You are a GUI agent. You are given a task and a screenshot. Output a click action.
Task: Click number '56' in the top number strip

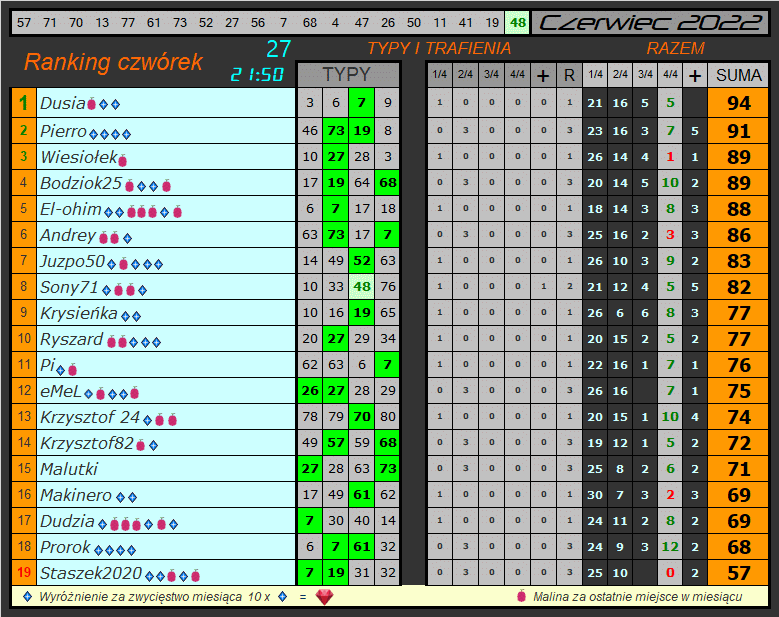[258, 22]
